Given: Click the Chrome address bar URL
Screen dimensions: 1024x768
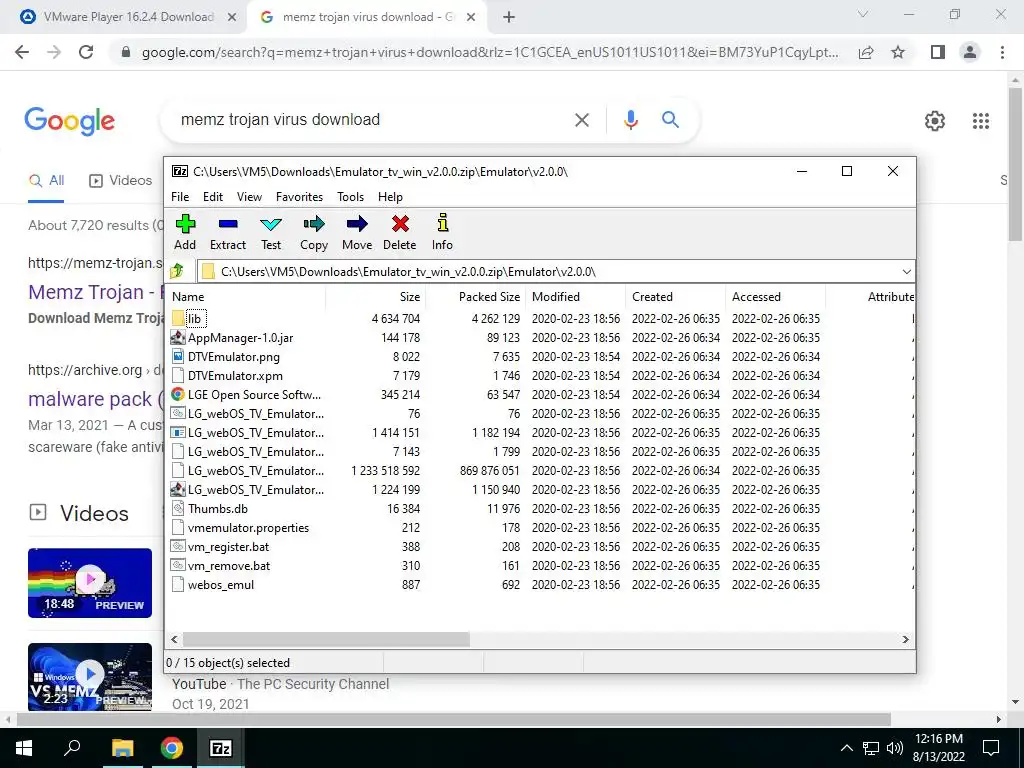Looking at the screenshot, I should pos(490,52).
